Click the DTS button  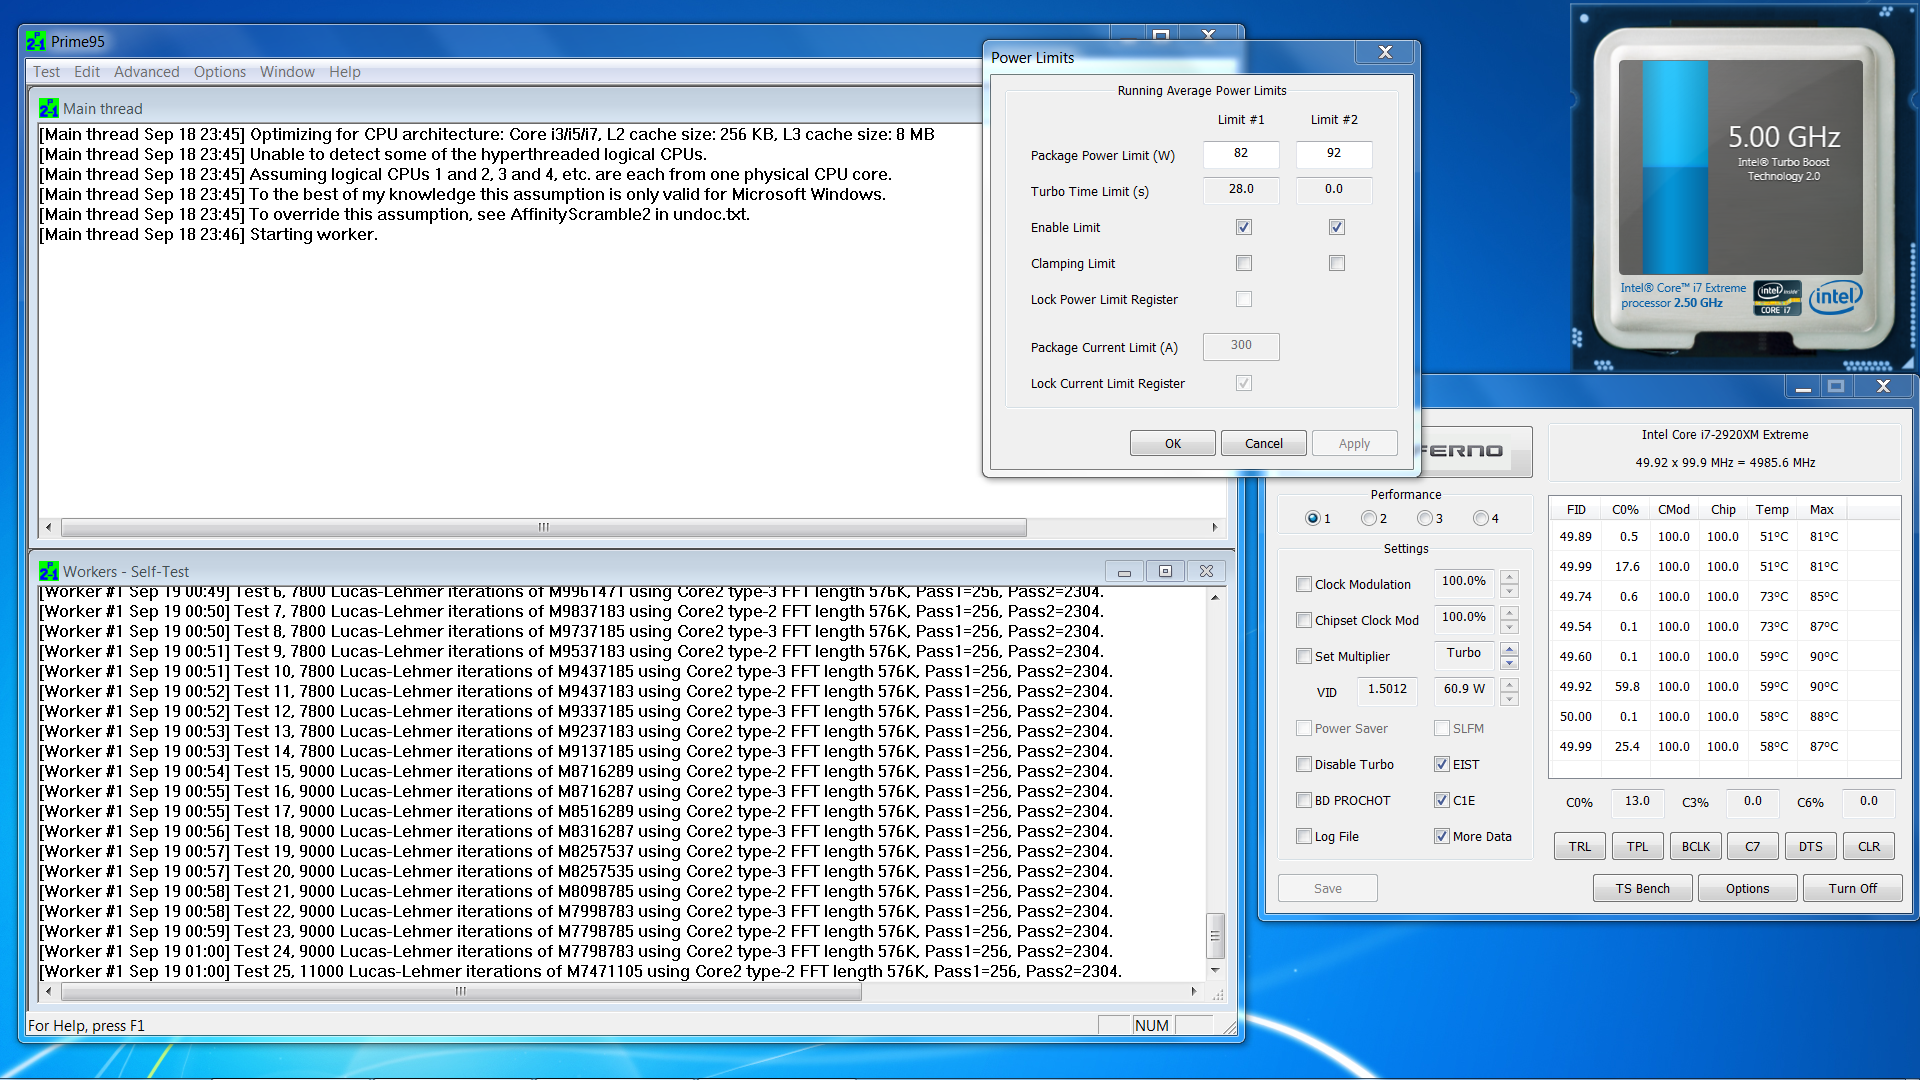tap(1811, 846)
